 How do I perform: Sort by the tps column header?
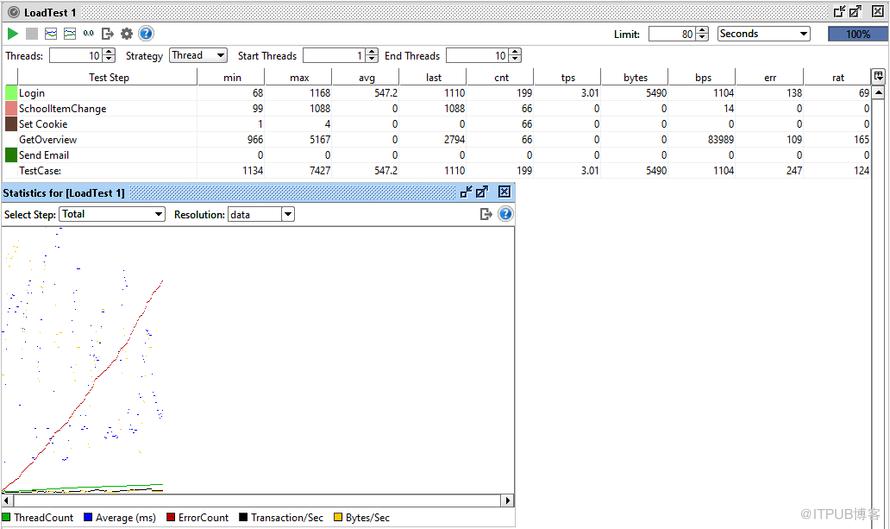click(x=568, y=77)
